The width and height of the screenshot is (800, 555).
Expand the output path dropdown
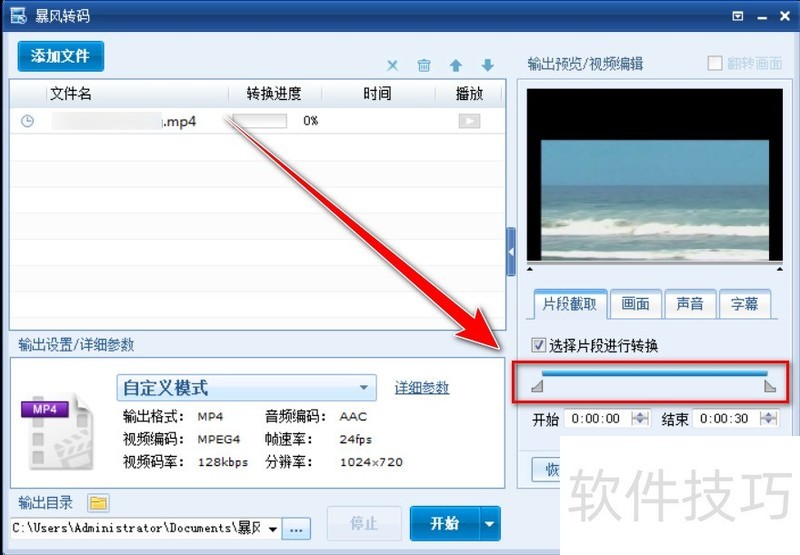pyautogui.click(x=273, y=528)
